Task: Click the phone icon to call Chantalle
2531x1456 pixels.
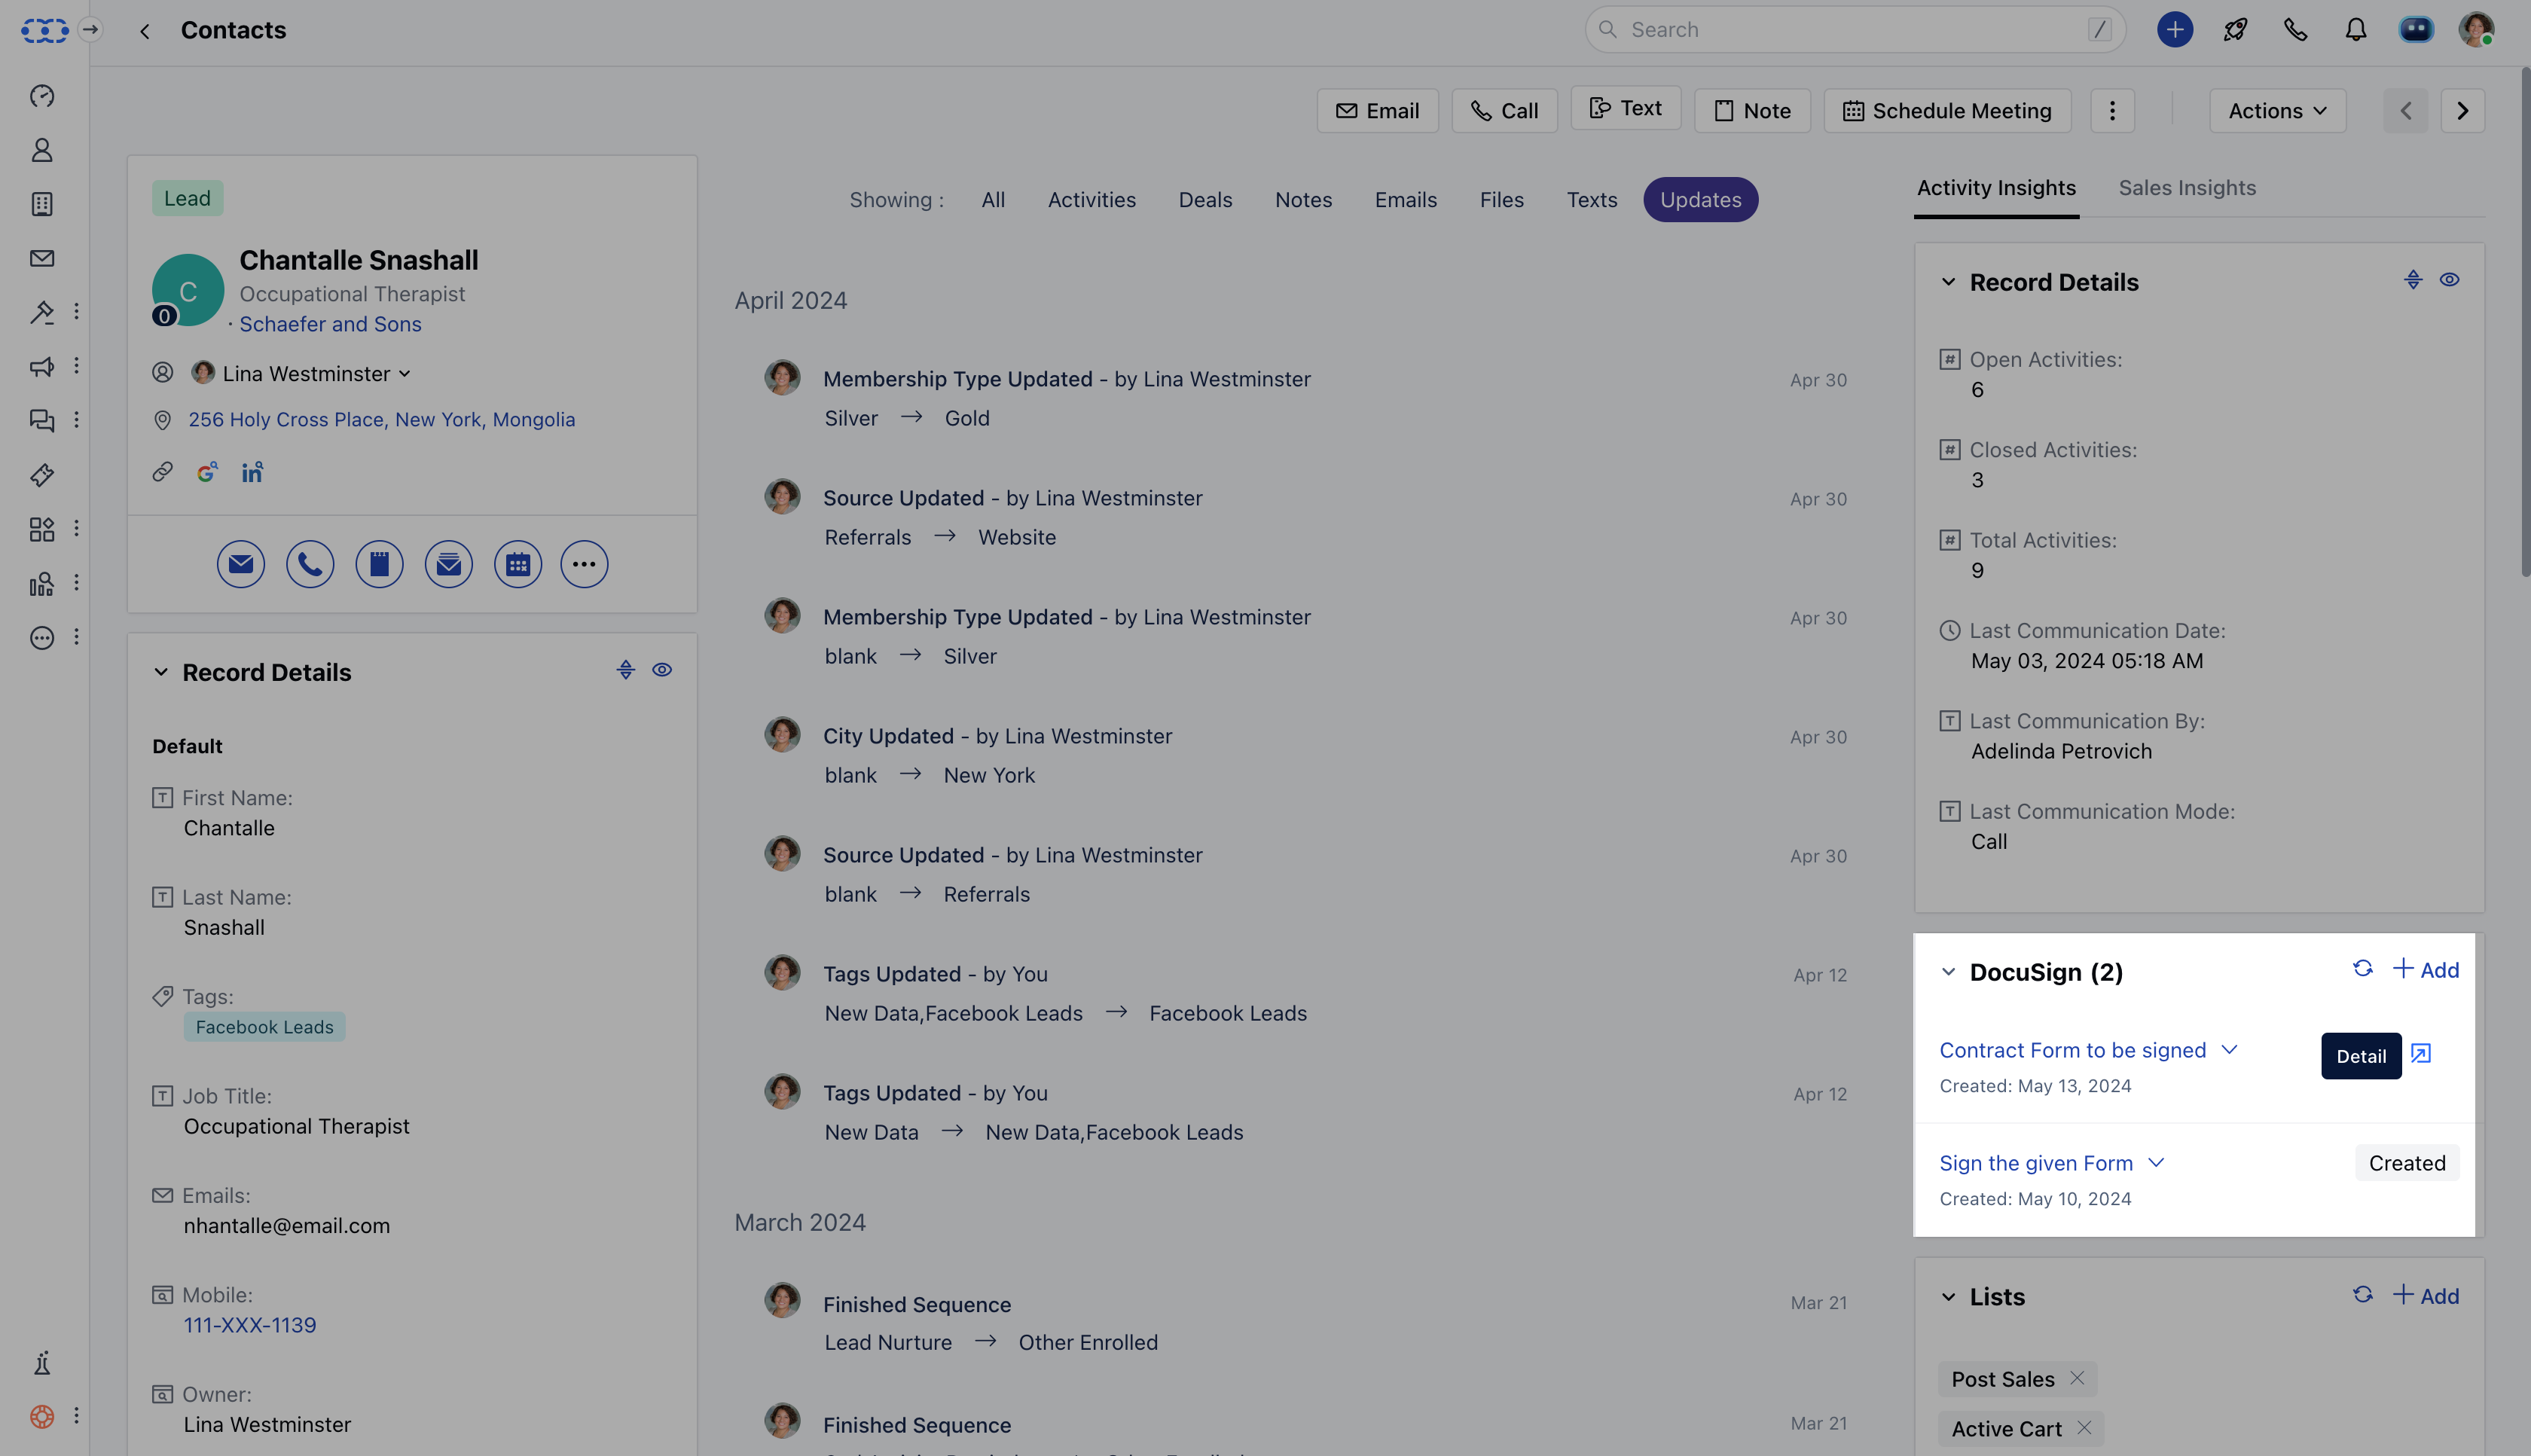Action: [310, 563]
